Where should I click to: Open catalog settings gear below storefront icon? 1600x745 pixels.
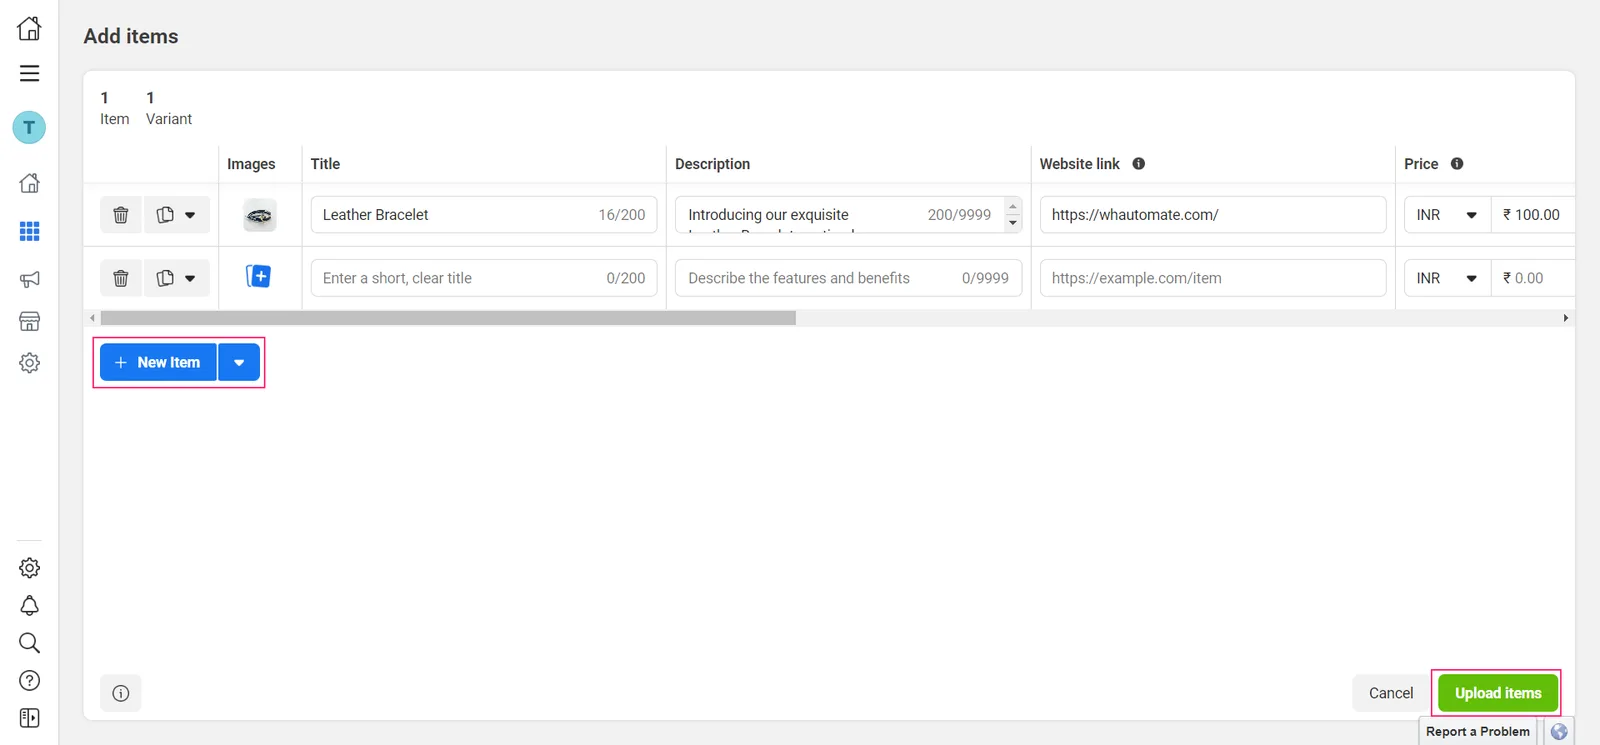tap(29, 363)
